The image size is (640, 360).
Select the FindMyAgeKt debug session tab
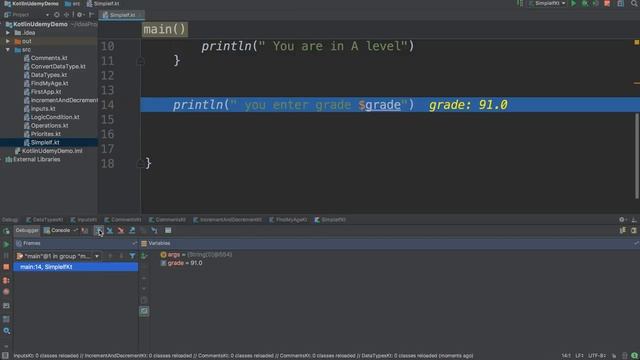288,220
